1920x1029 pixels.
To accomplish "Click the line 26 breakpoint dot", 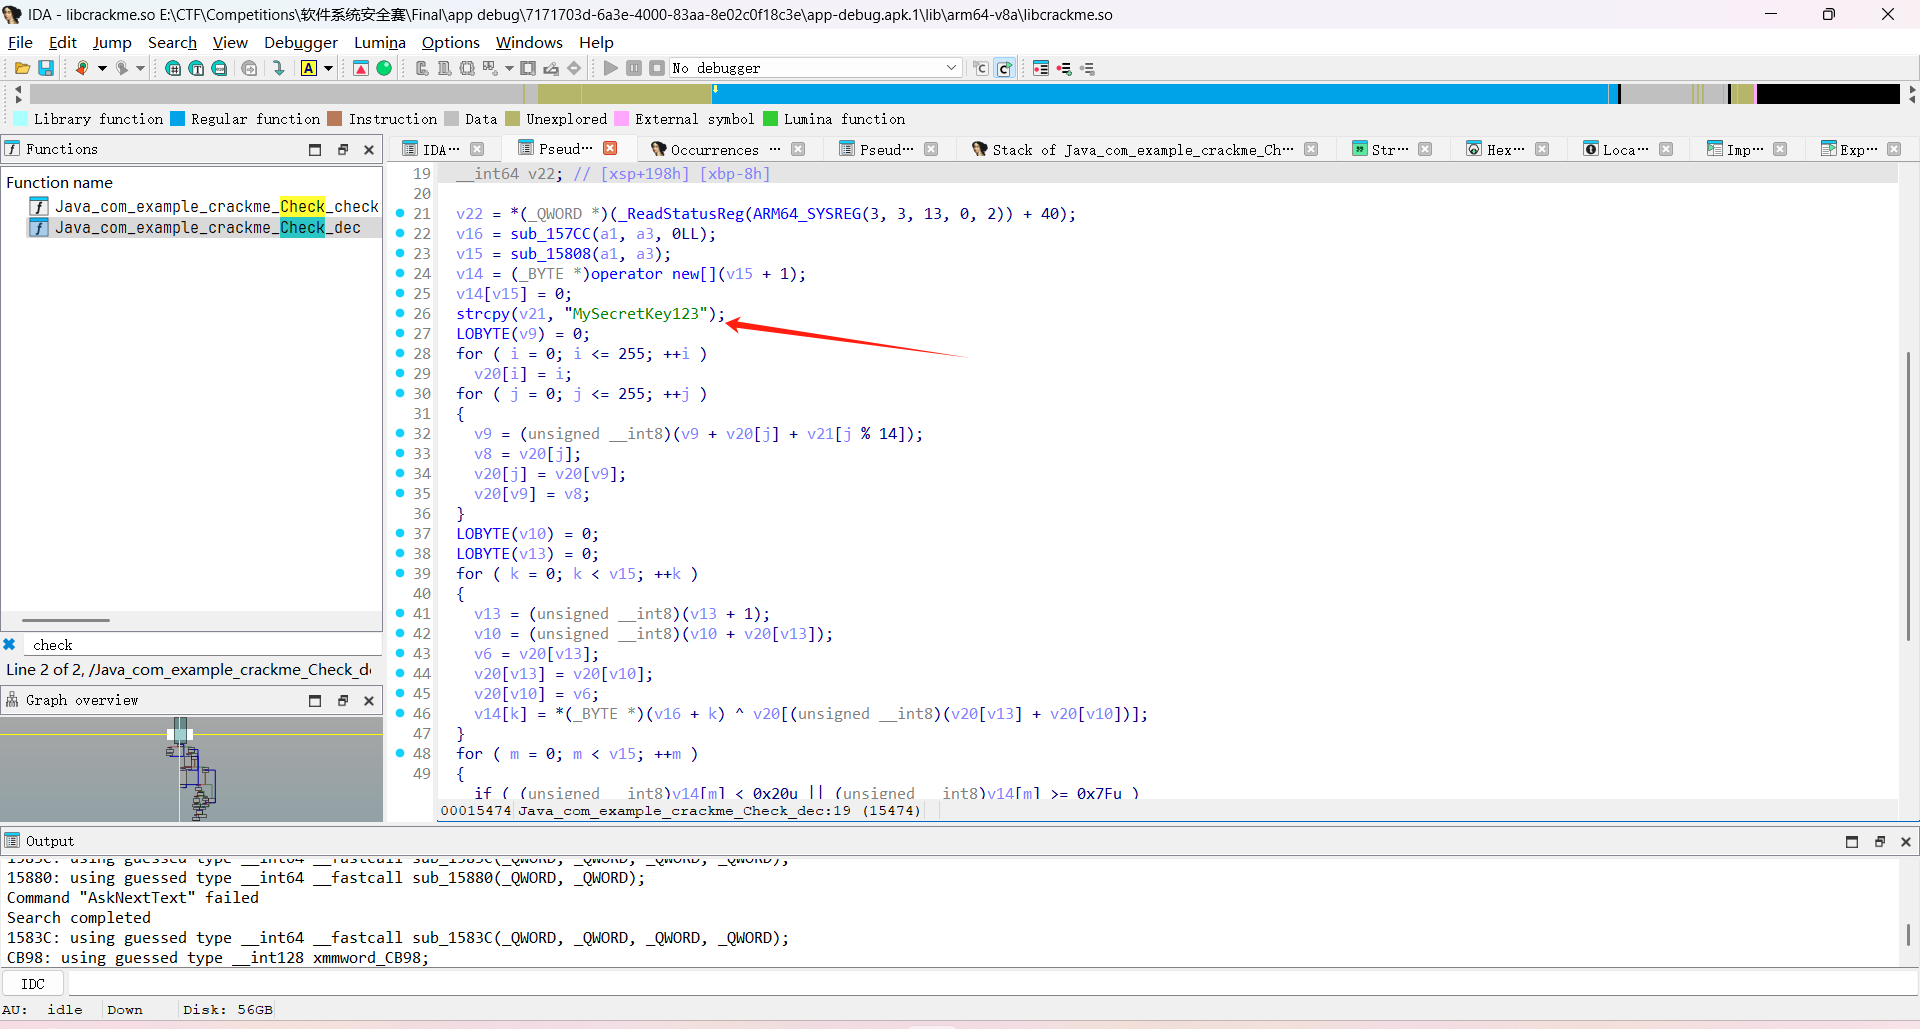I will point(400,314).
